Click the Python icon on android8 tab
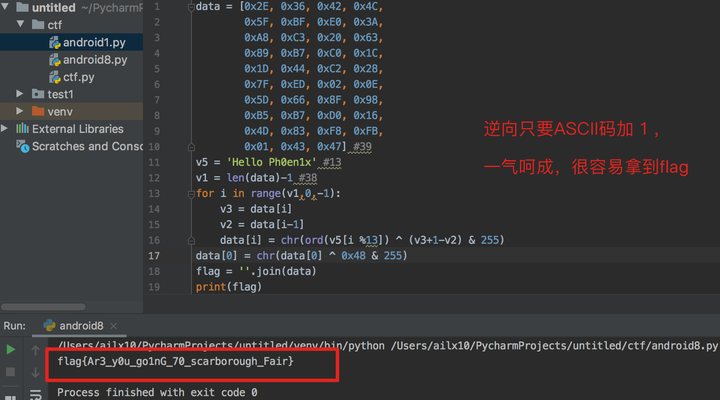 click(49, 326)
